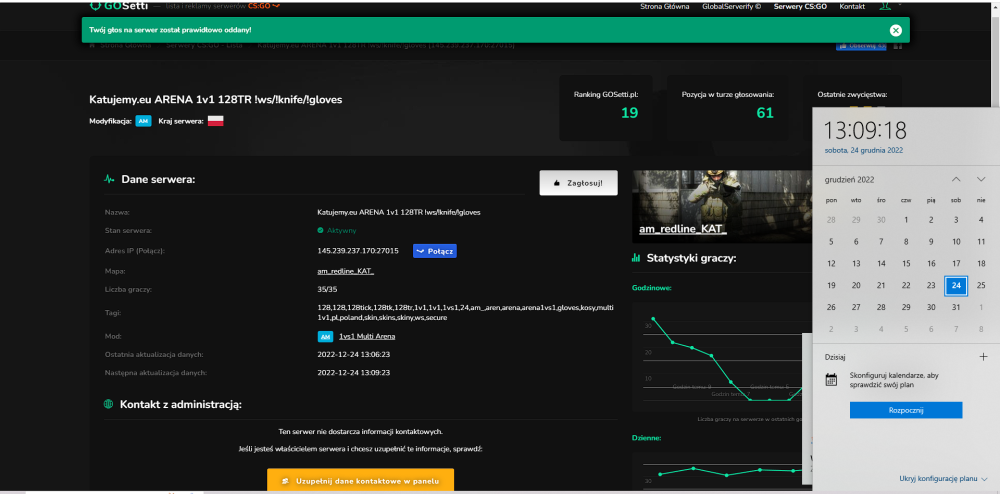Select December 31 in the calendar
This screenshot has width=1000, height=494.
[956, 307]
